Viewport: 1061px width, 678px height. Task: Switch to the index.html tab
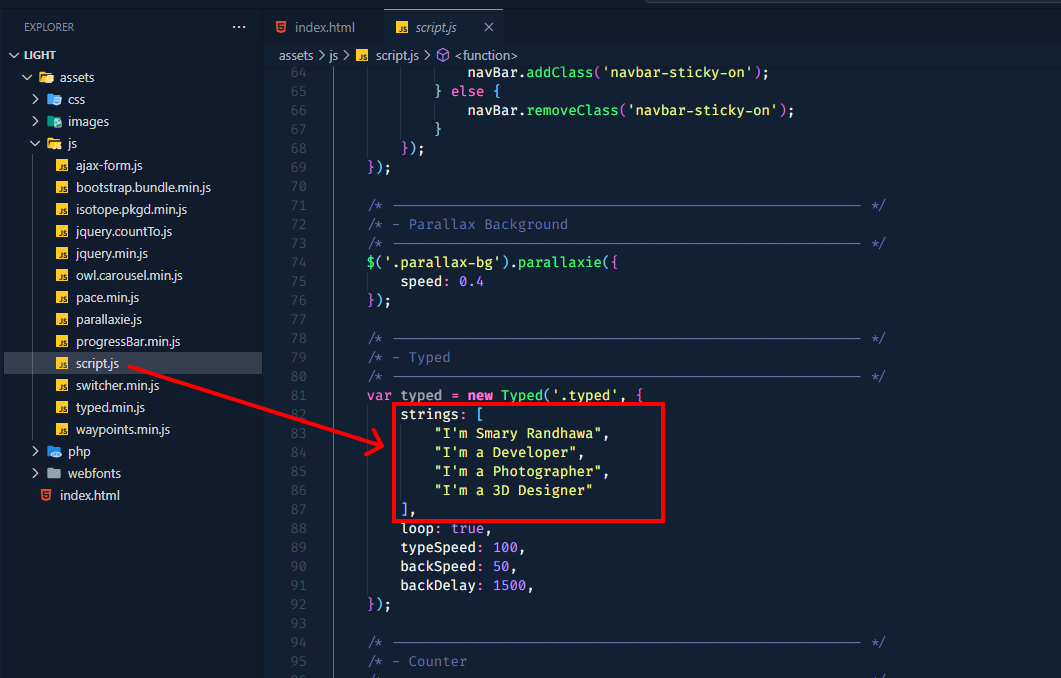pos(315,27)
